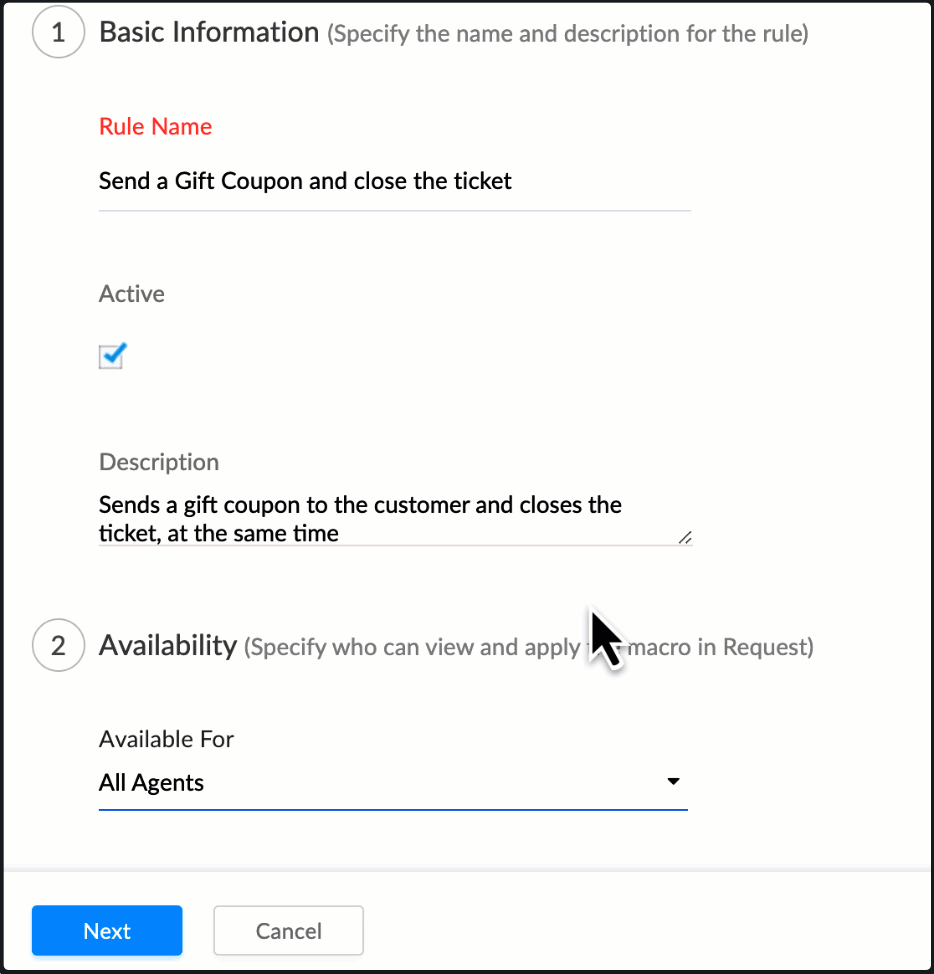Click the Cancel button
Viewport: 934px width, 974px height.
tap(289, 931)
